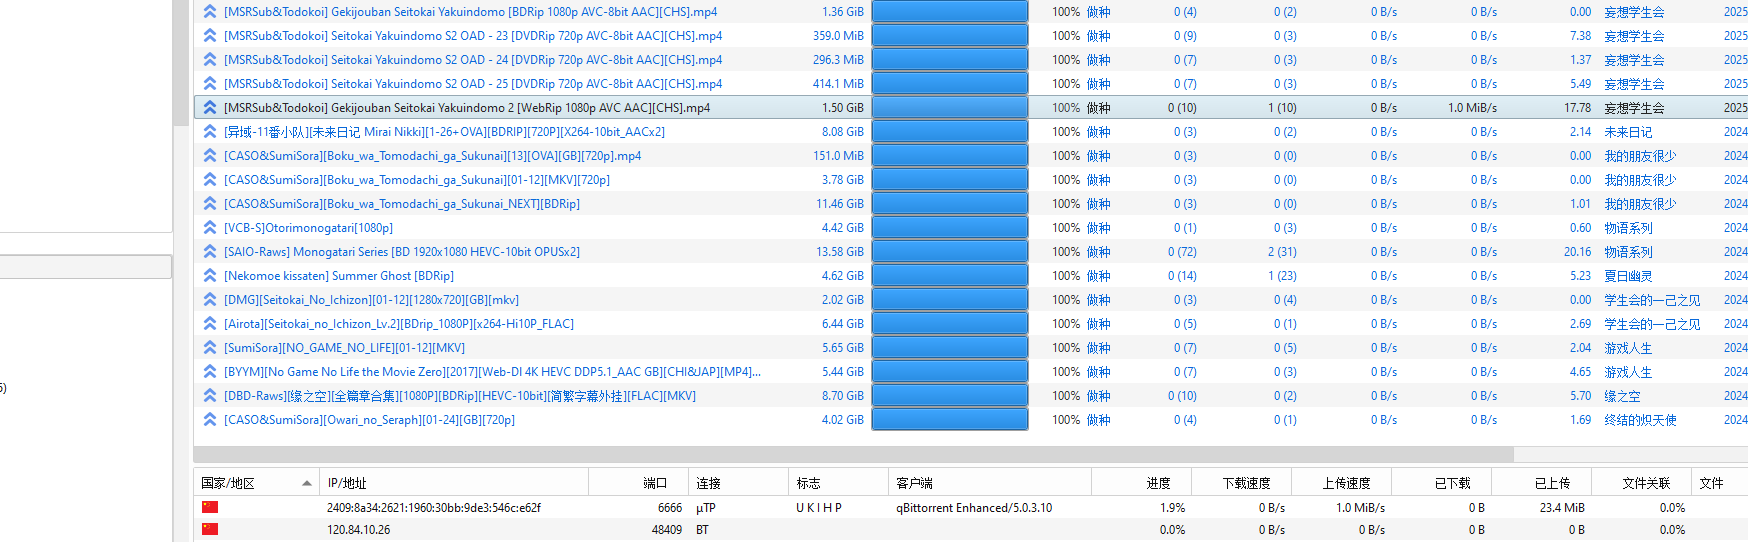Viewport: 1748px width, 542px height.
Task: Click category 缘之空
Action: click(1622, 396)
